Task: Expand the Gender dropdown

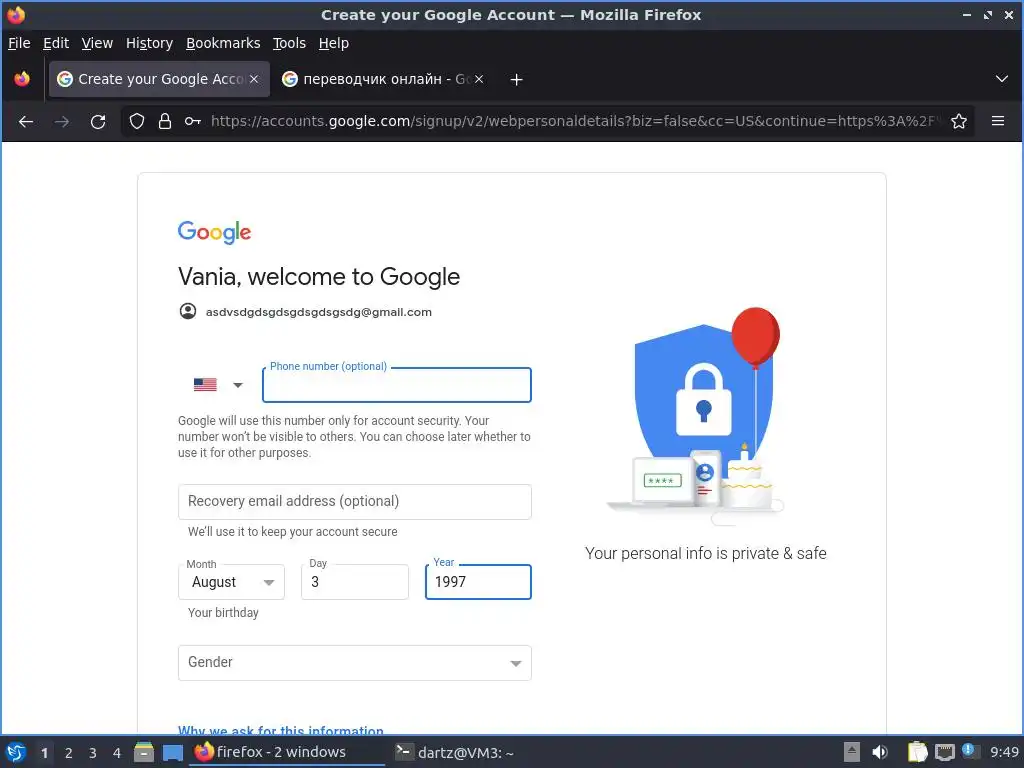Action: click(355, 663)
